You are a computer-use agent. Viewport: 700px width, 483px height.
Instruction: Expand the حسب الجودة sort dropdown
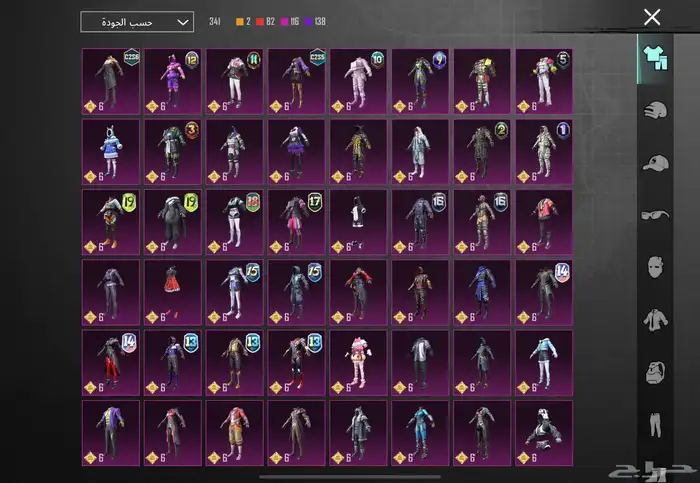pos(136,21)
